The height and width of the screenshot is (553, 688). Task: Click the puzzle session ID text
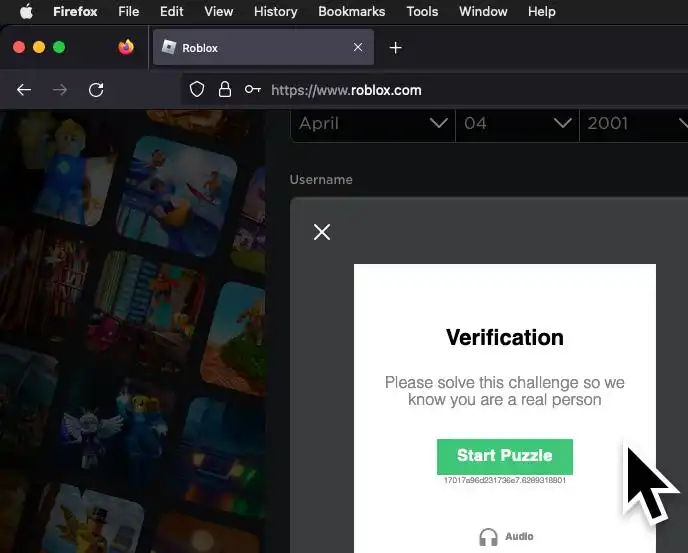[x=505, y=481]
